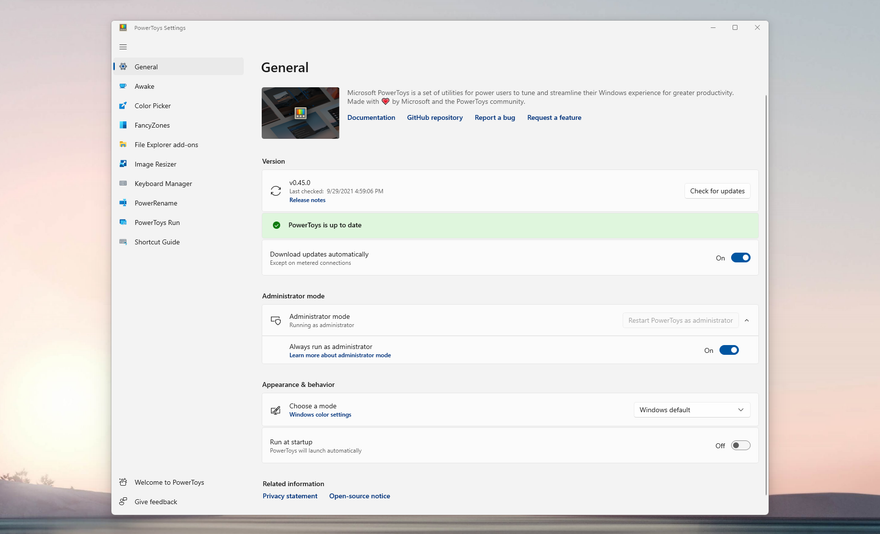The width and height of the screenshot is (880, 534).
Task: Click the Image Resizer icon
Action: tap(123, 164)
